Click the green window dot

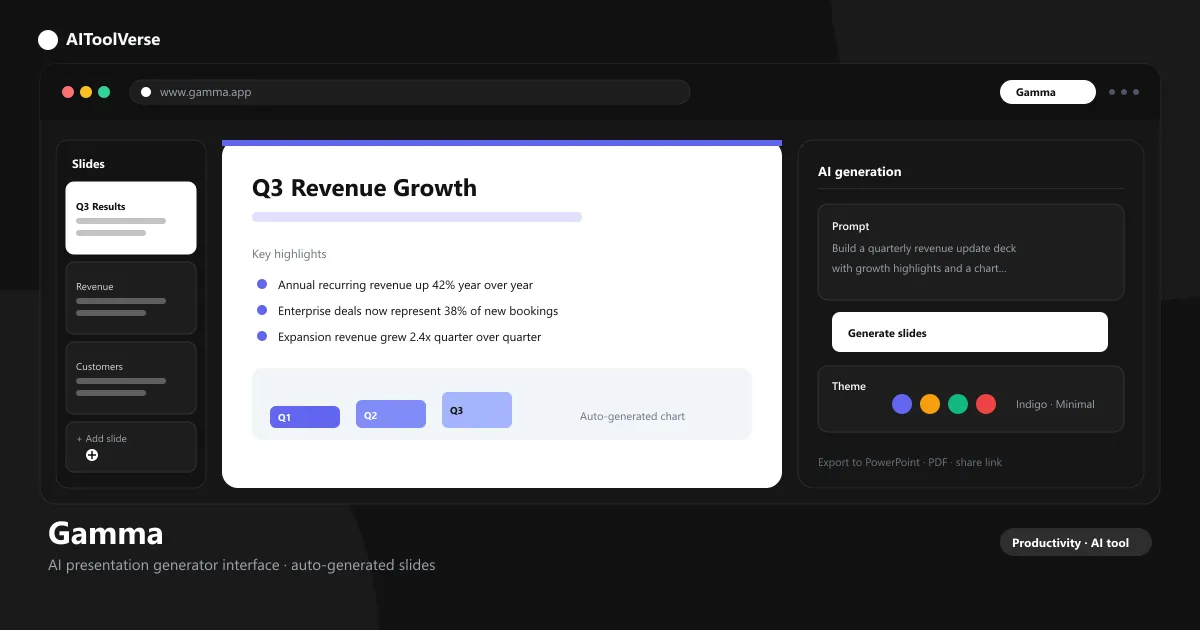pos(104,92)
